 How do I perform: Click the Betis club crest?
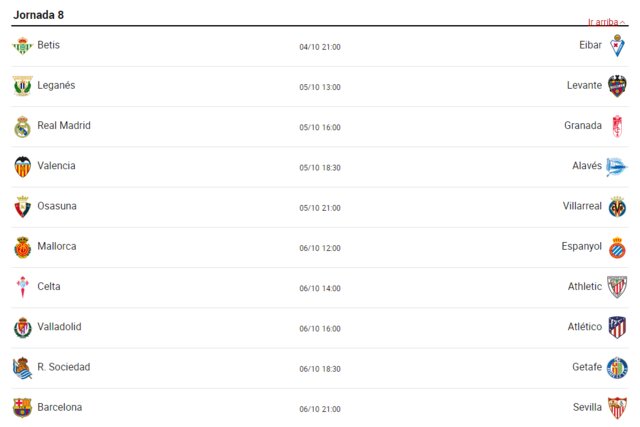click(22, 46)
